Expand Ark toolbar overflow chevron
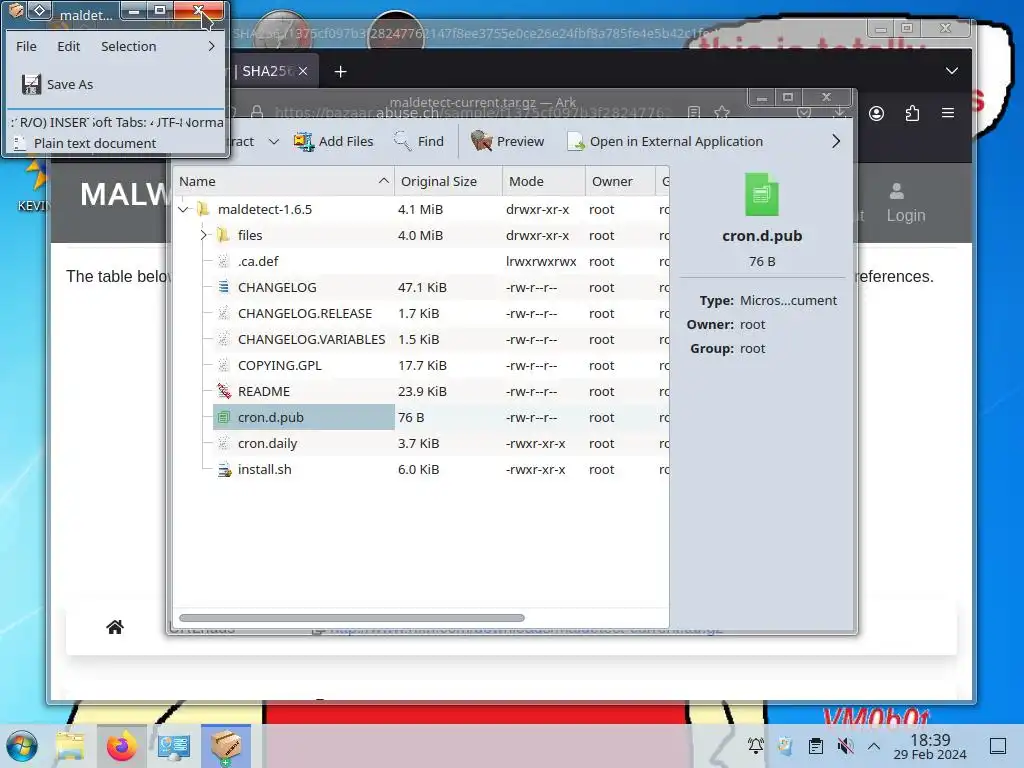The image size is (1024, 768). pyautogui.click(x=836, y=141)
